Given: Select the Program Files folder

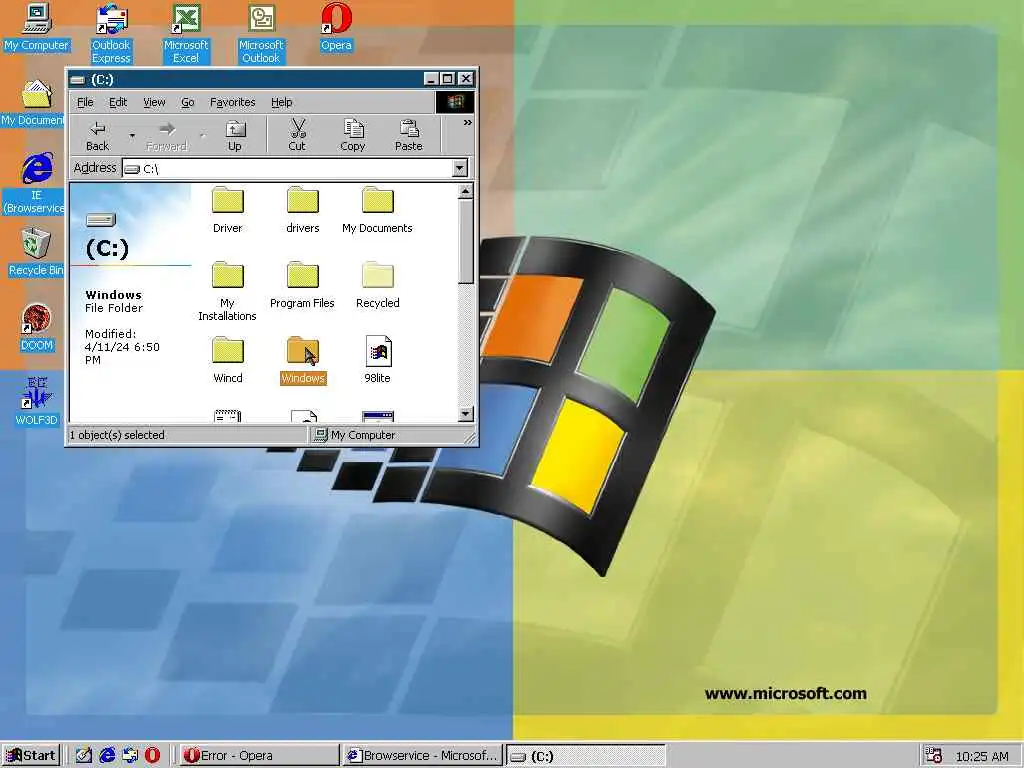Looking at the screenshot, I should pyautogui.click(x=302, y=285).
